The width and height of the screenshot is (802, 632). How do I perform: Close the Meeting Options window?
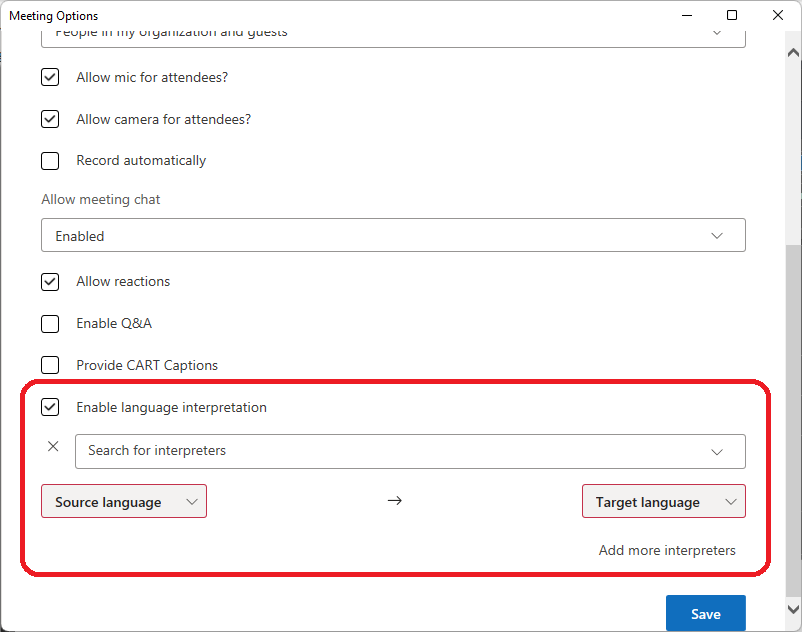778,15
